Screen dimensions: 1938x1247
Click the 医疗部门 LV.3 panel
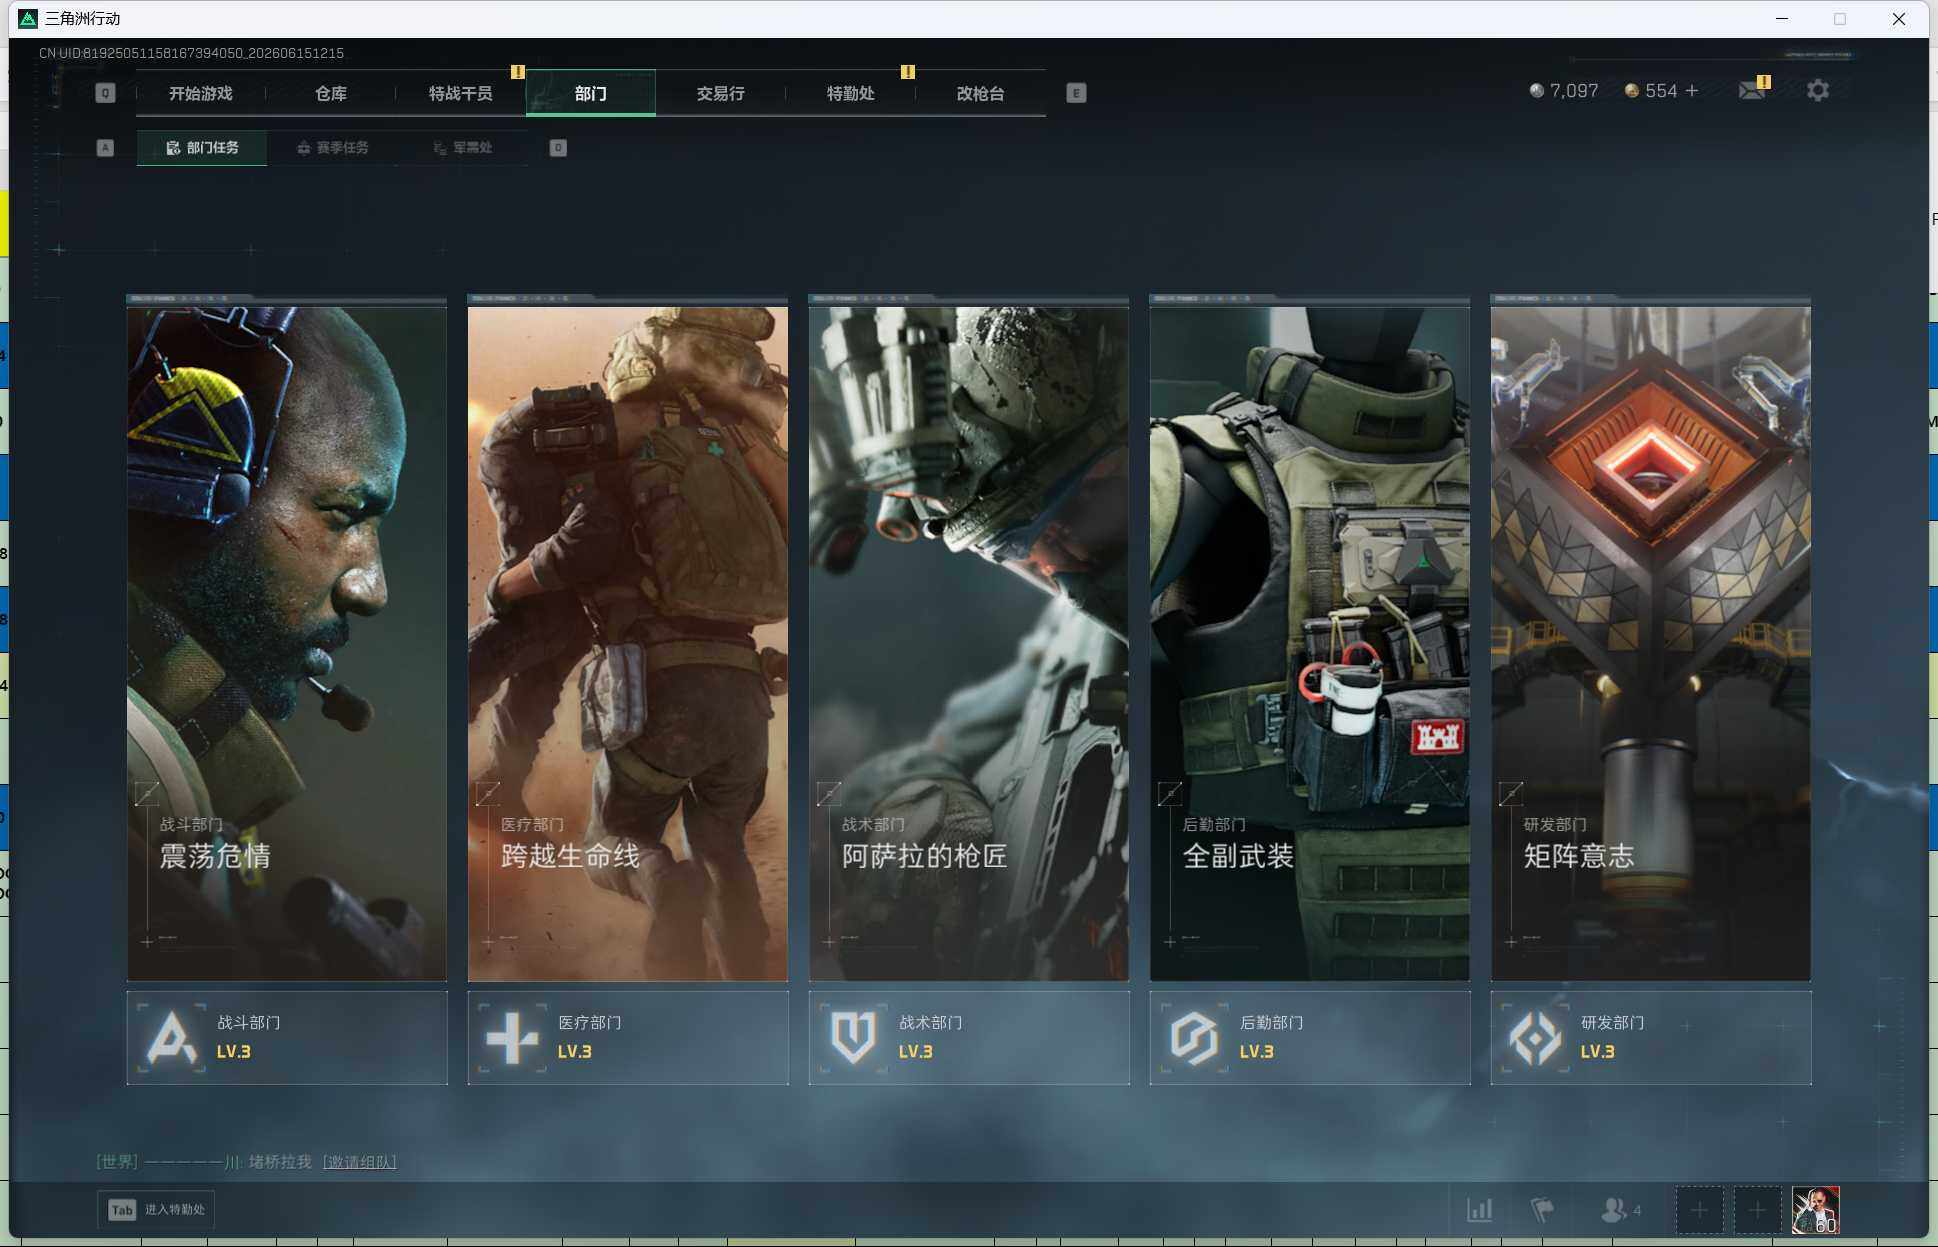tap(628, 1038)
